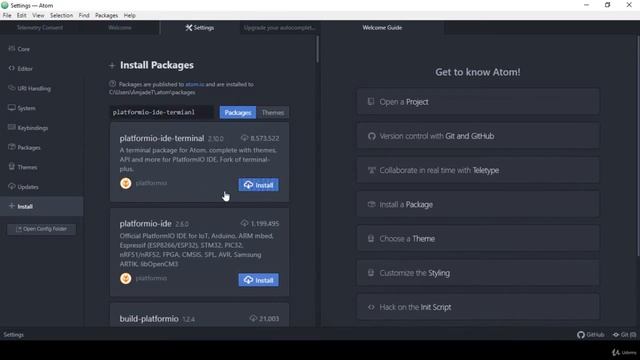The image size is (640, 360).
Task: Open the build-platformio package title
Action: (149, 319)
